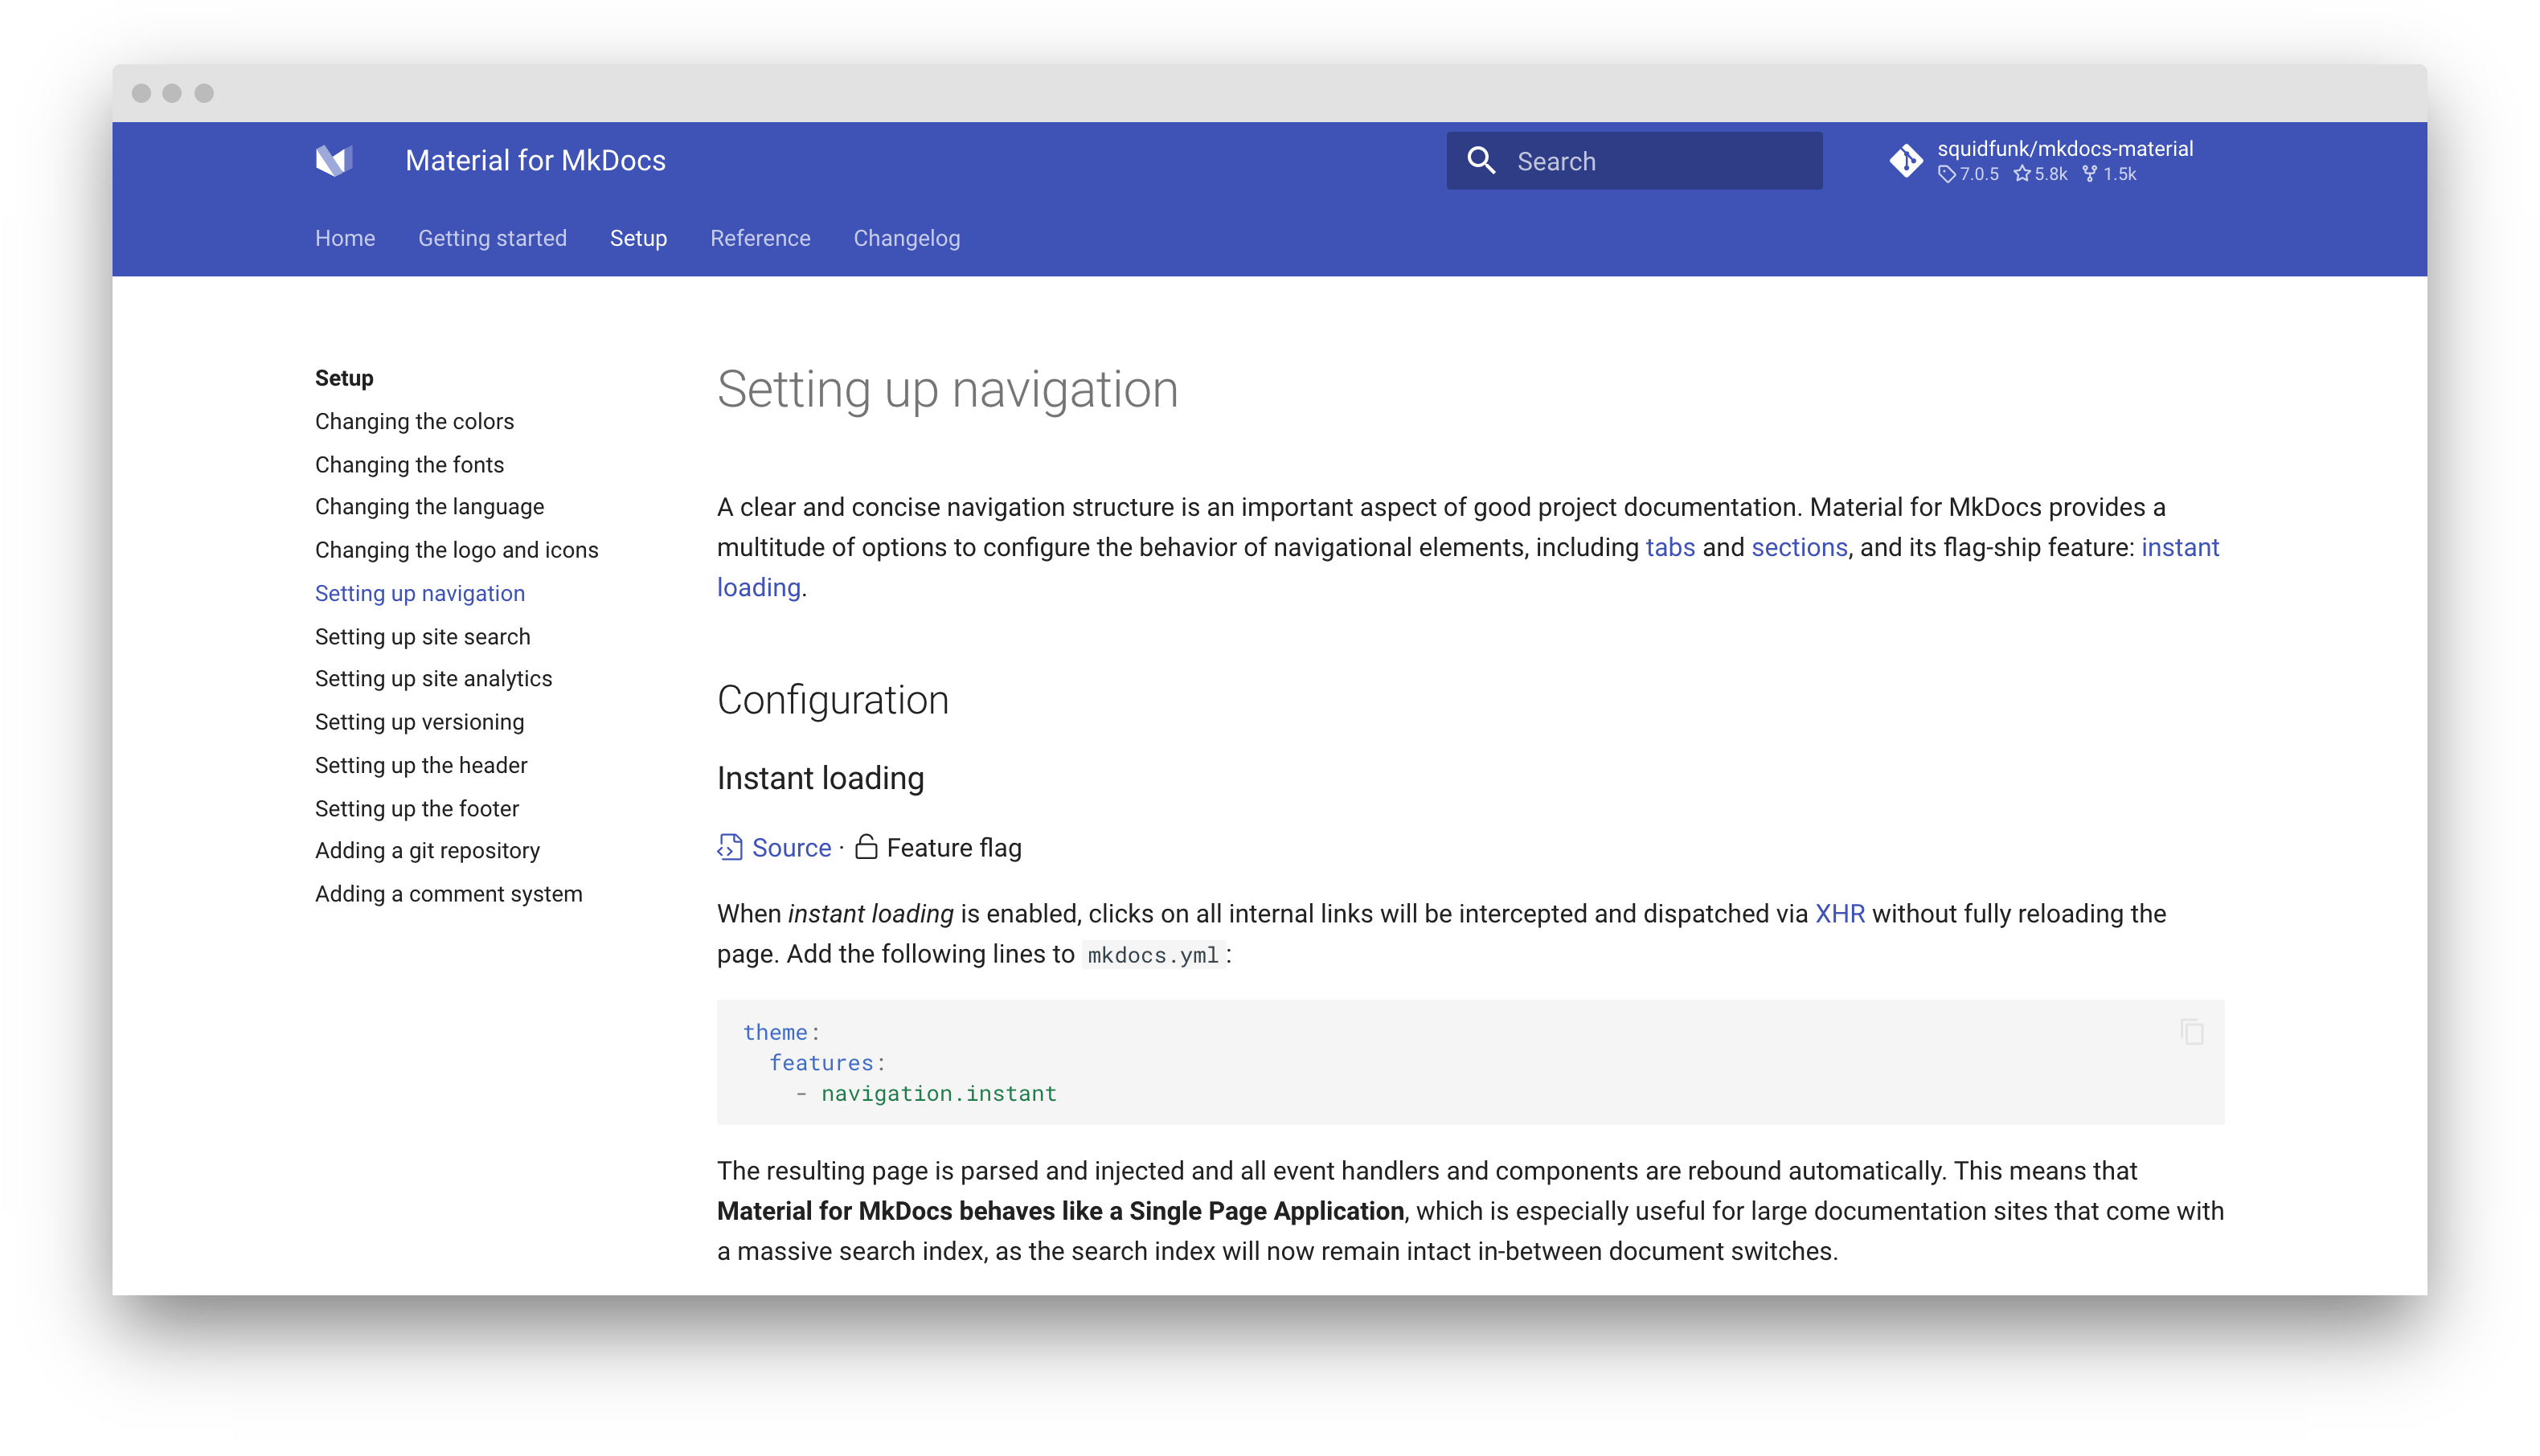Open the tabs link in intro paragraph
Viewport: 2540px width, 1456px height.
(x=1670, y=548)
